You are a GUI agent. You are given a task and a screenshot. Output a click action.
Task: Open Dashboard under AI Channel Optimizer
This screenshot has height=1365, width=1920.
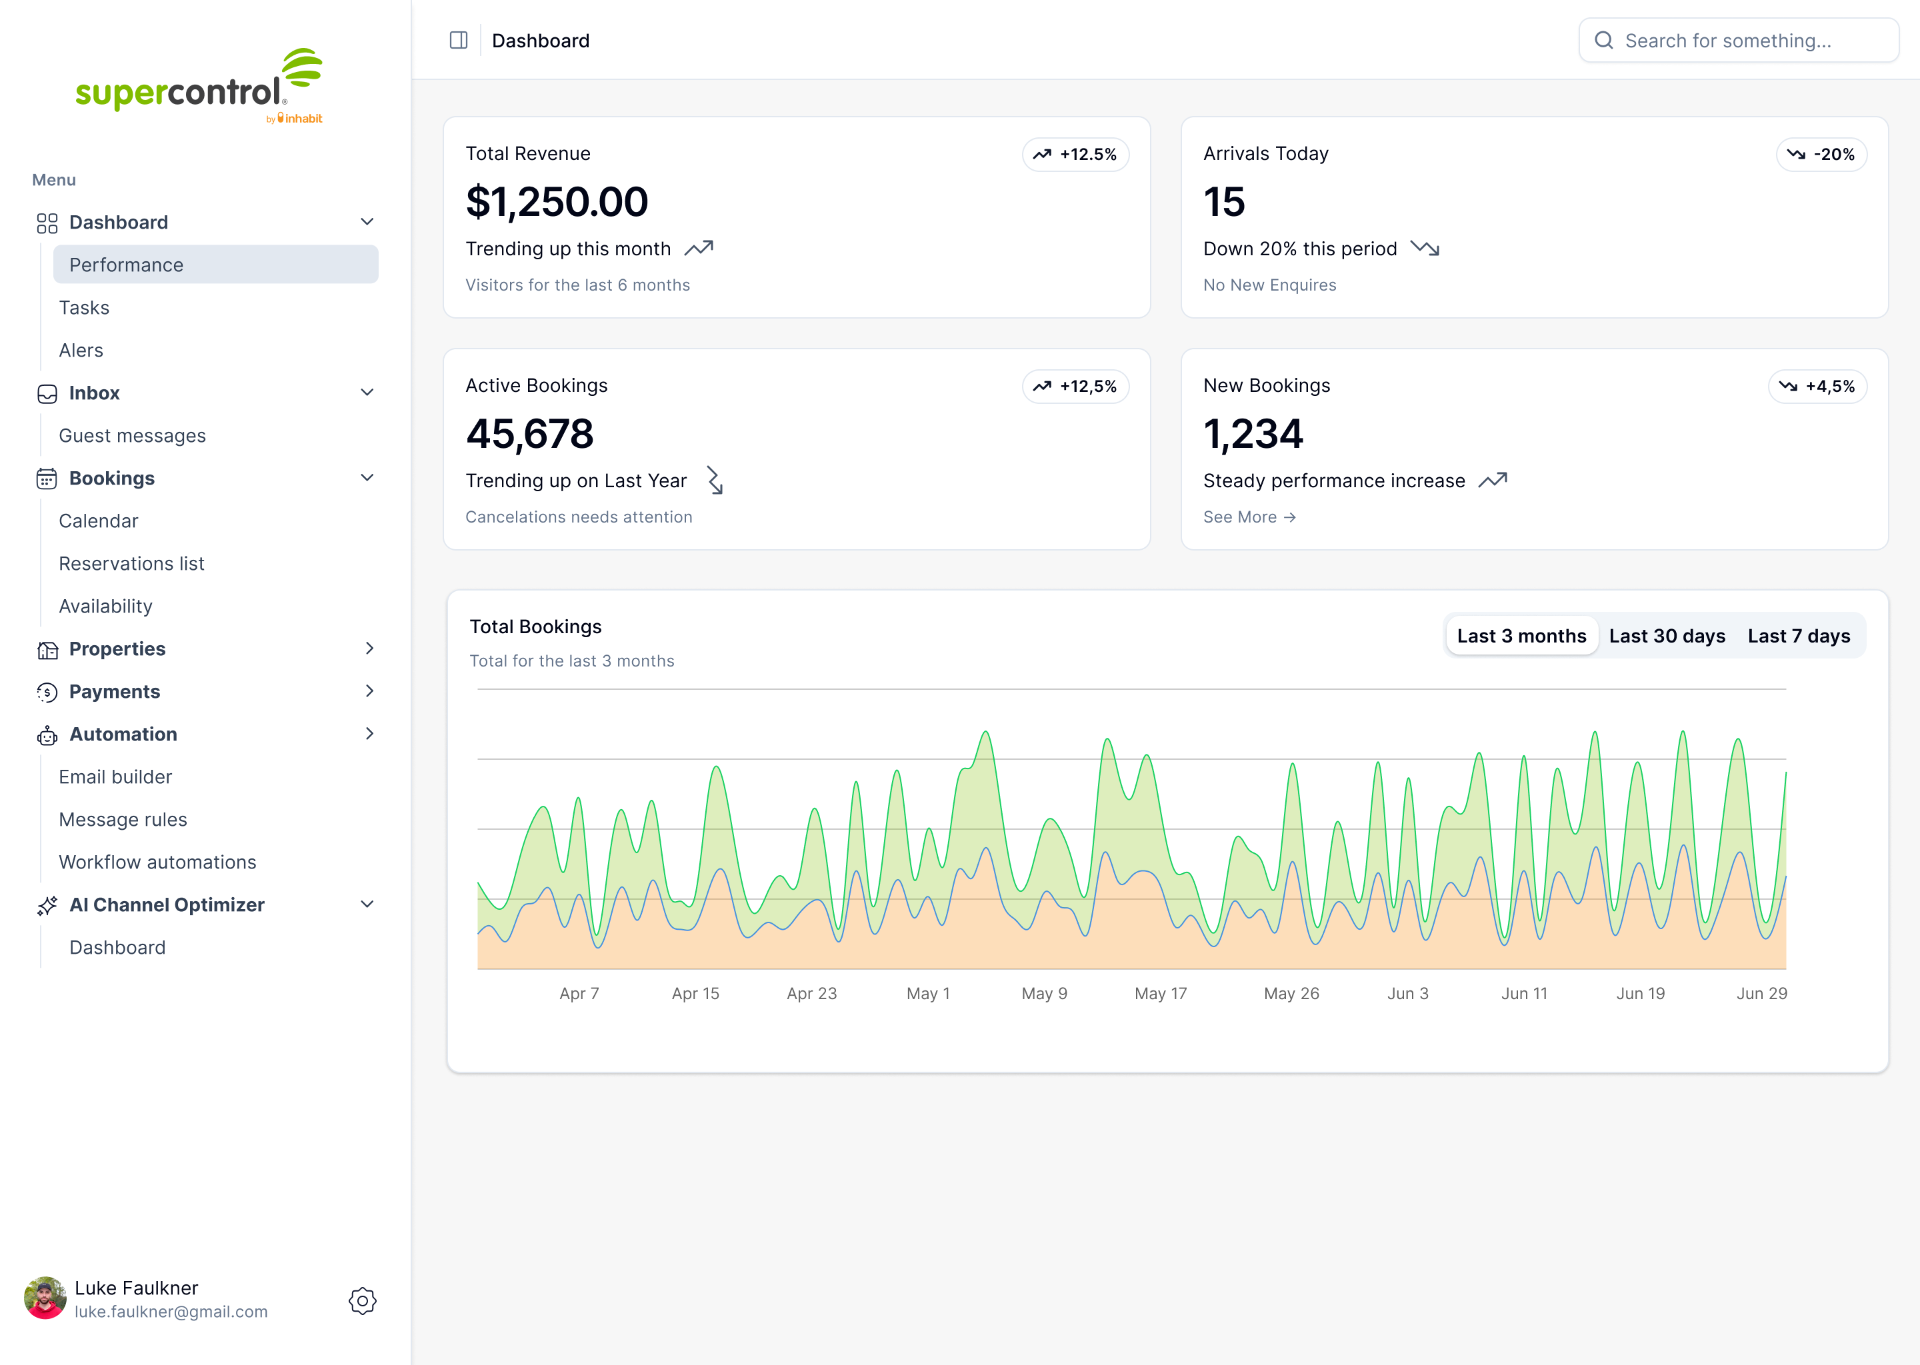117,948
